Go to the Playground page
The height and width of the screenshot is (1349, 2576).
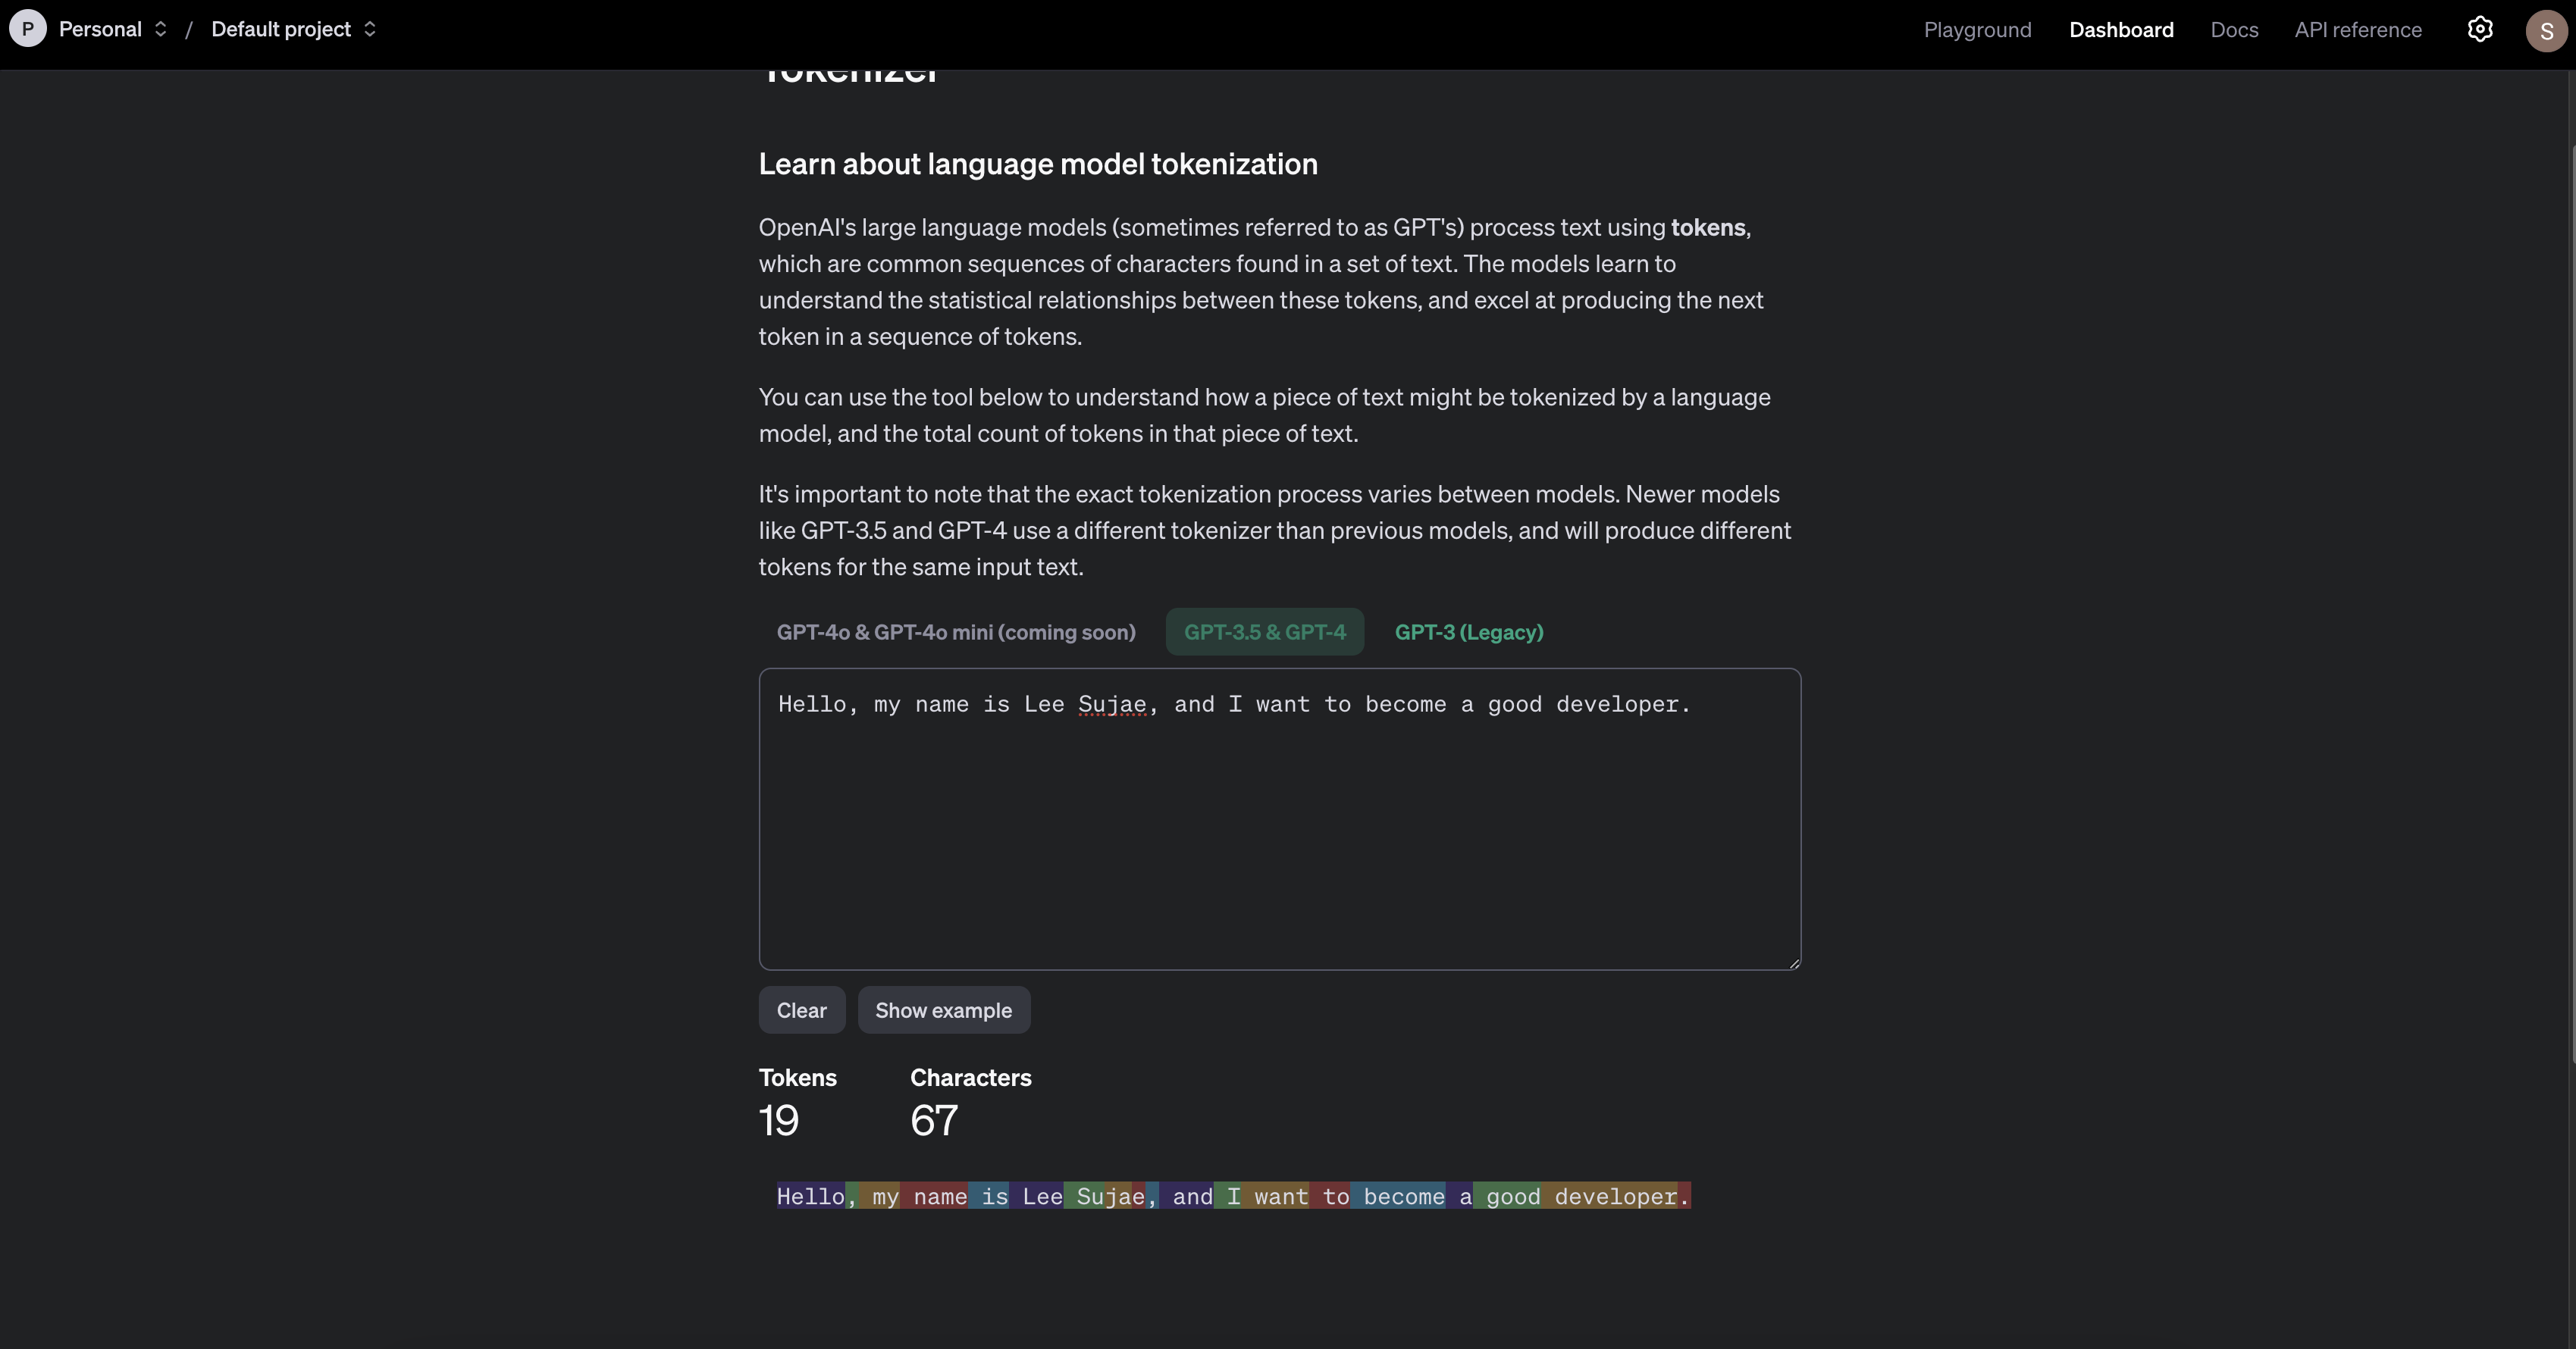[x=1977, y=30]
